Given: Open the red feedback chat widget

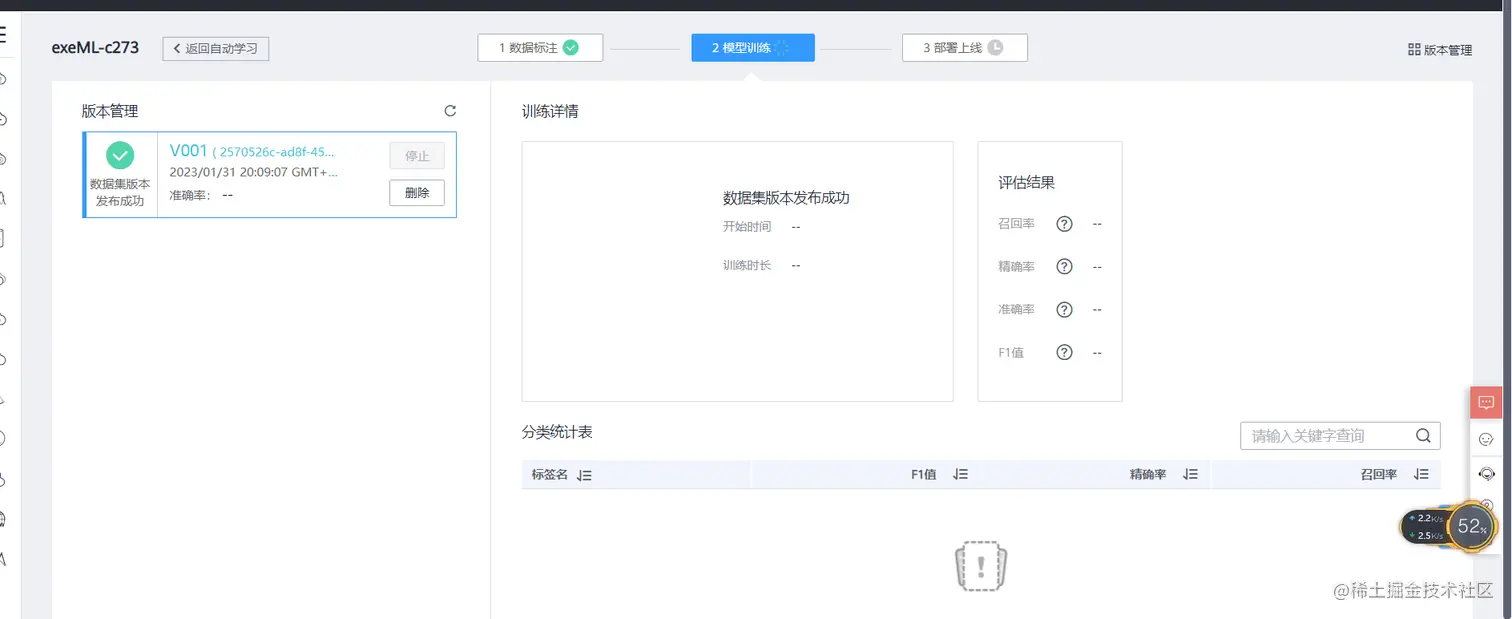Looking at the screenshot, I should point(1486,403).
